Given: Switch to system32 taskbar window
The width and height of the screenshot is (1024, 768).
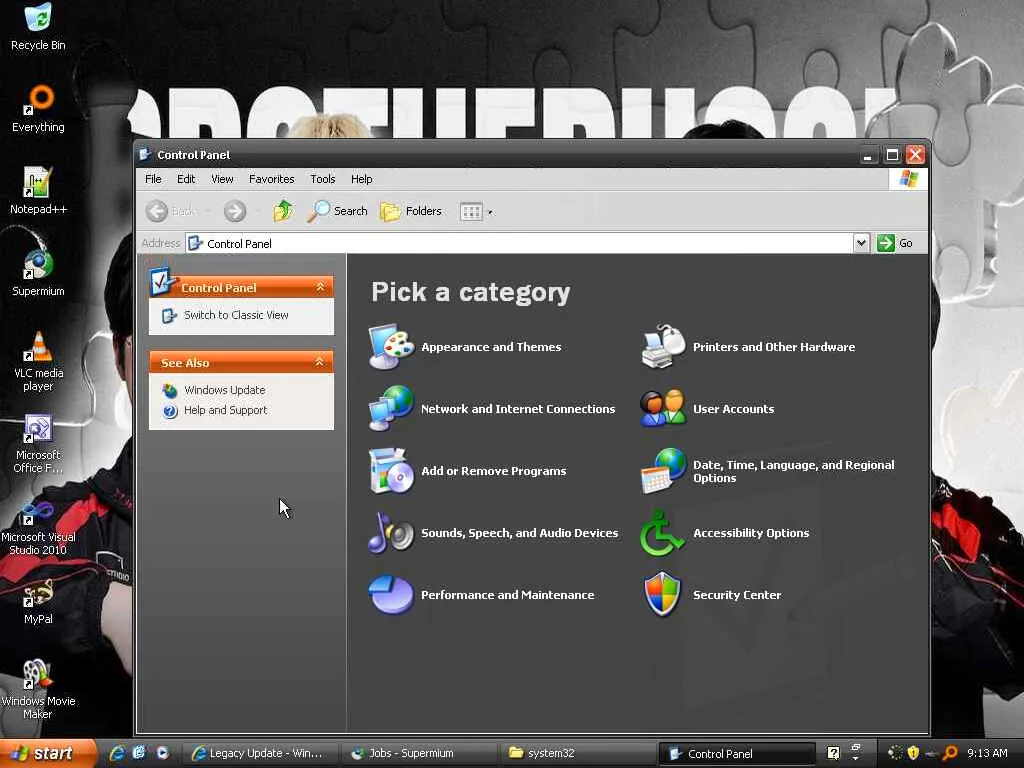Looking at the screenshot, I should [577, 753].
